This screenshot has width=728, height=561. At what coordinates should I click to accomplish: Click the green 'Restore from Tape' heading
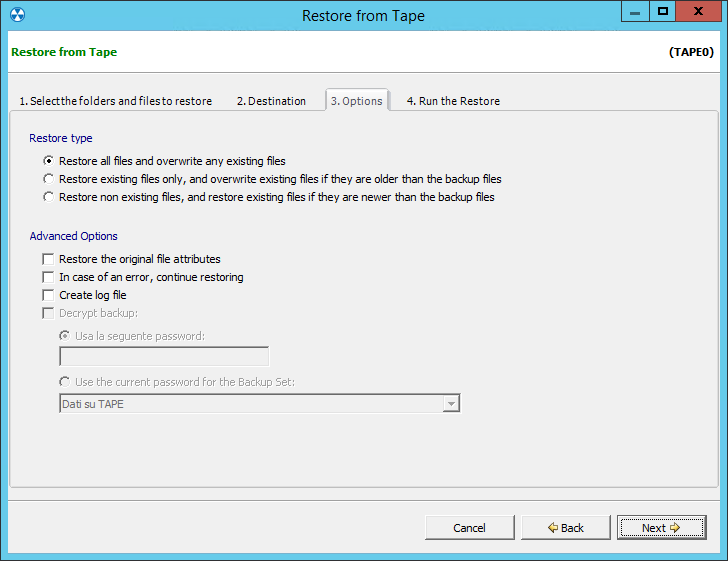click(64, 52)
